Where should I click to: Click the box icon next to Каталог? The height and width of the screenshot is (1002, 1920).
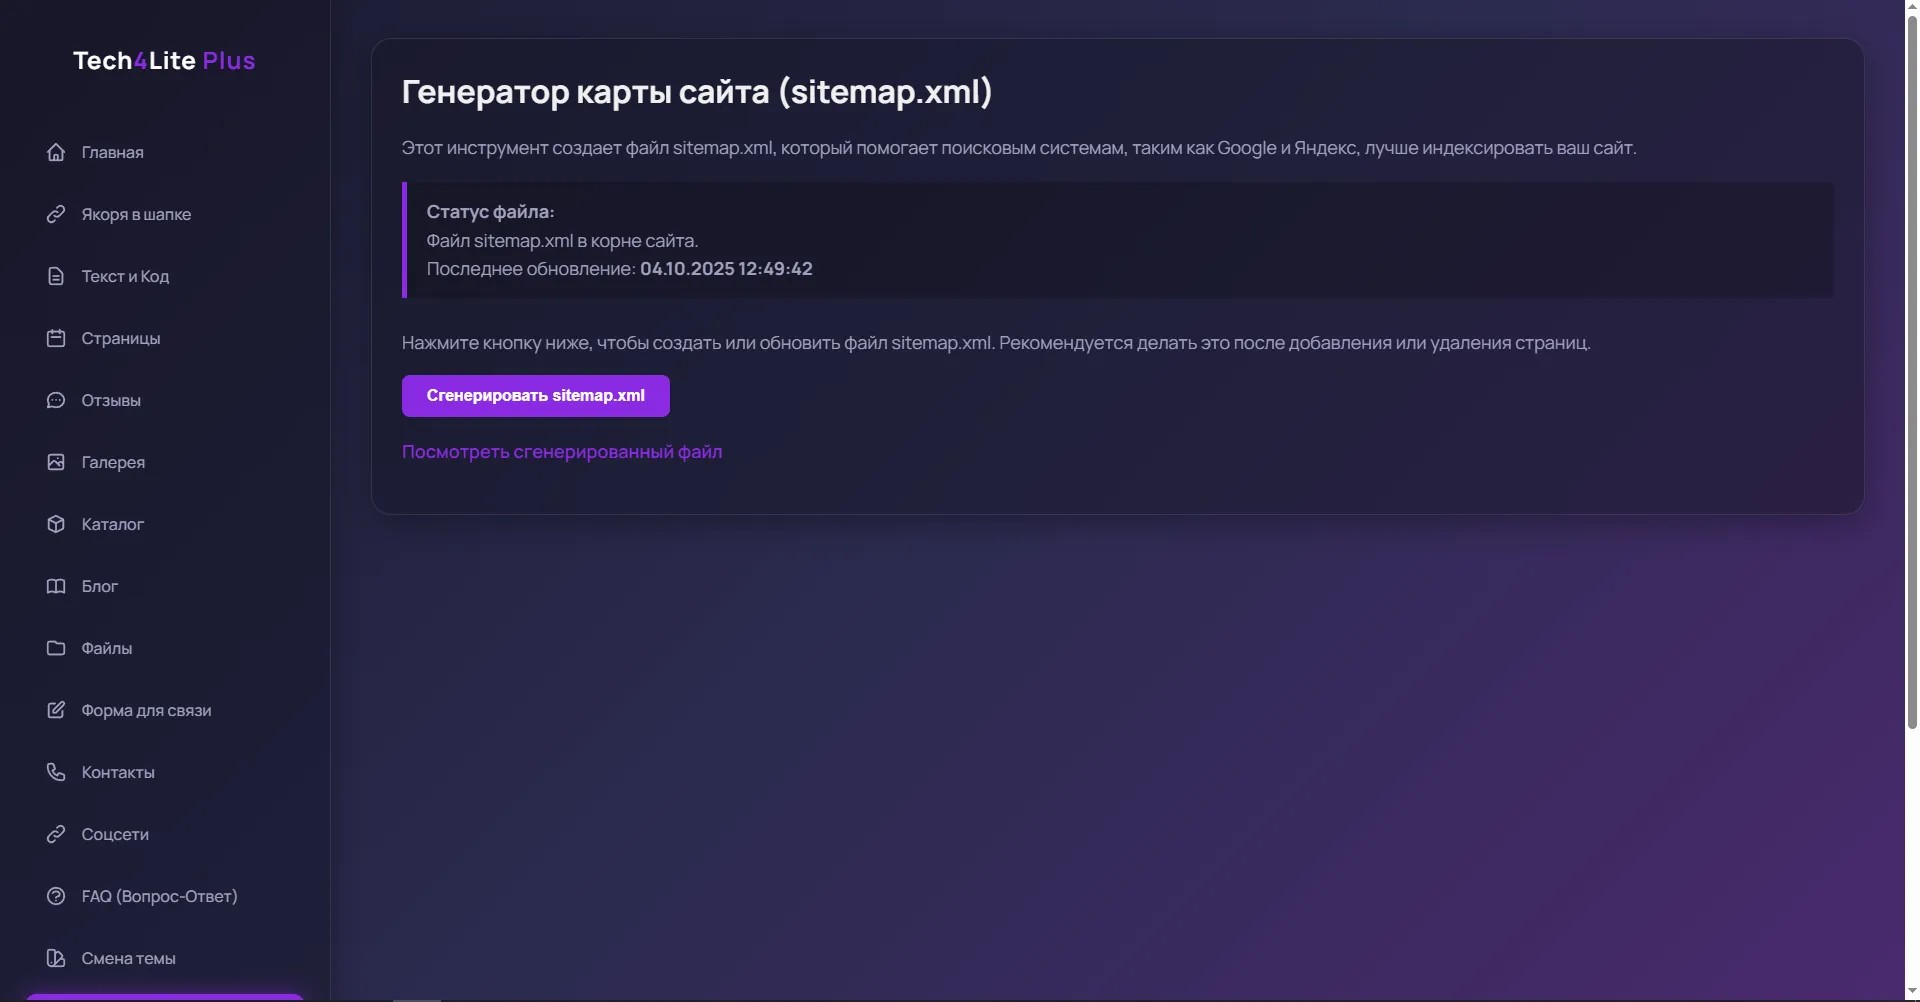pos(56,524)
